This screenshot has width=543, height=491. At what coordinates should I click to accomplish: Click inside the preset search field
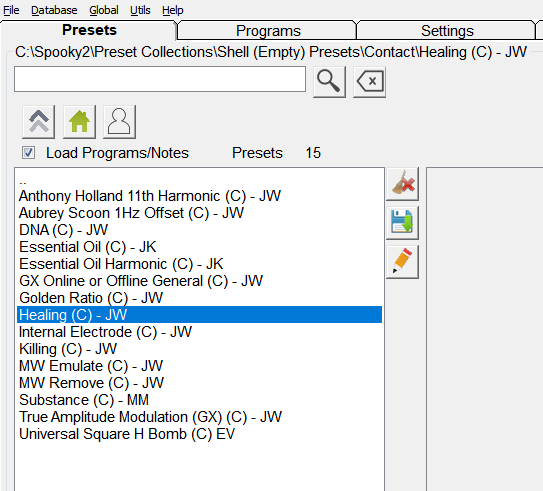[x=160, y=79]
